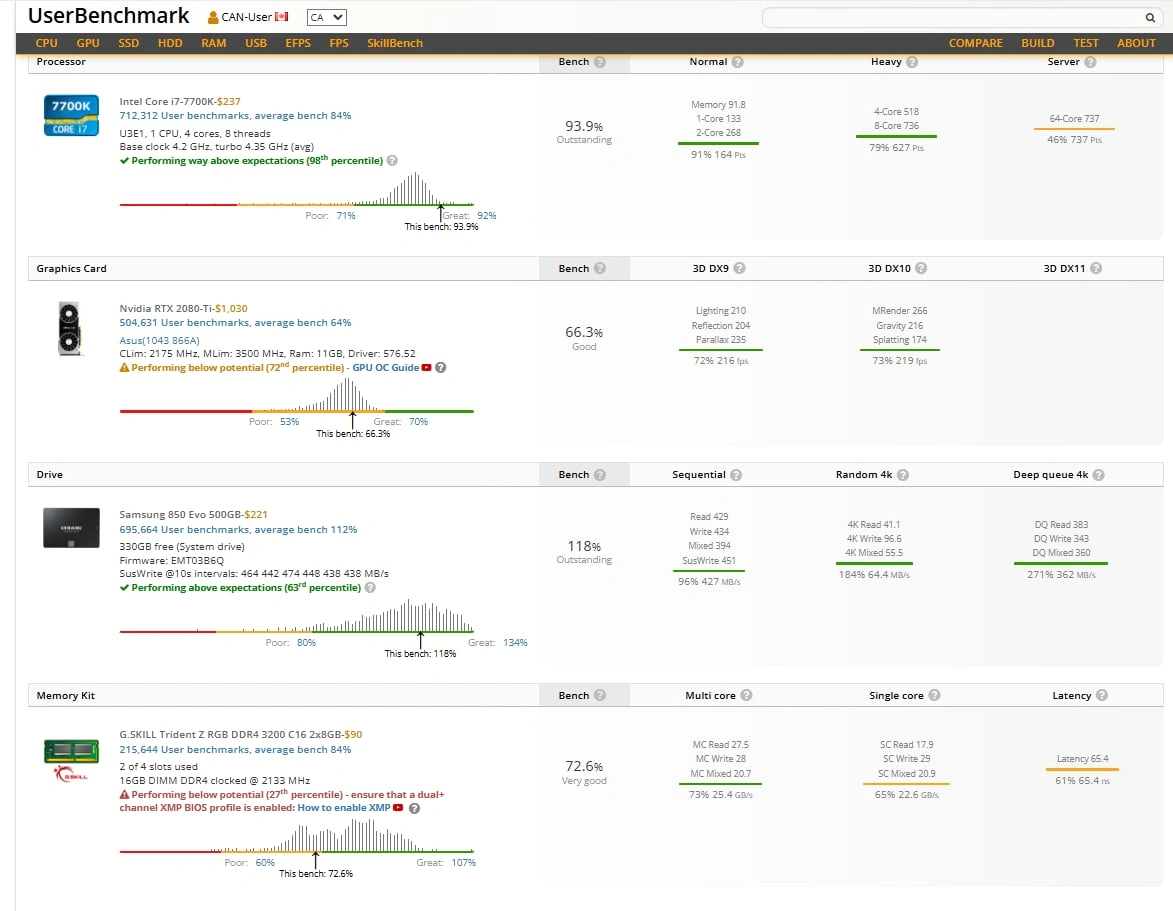The image size is (1173, 911).
Task: Click the Single core help icon
Action: click(x=934, y=696)
